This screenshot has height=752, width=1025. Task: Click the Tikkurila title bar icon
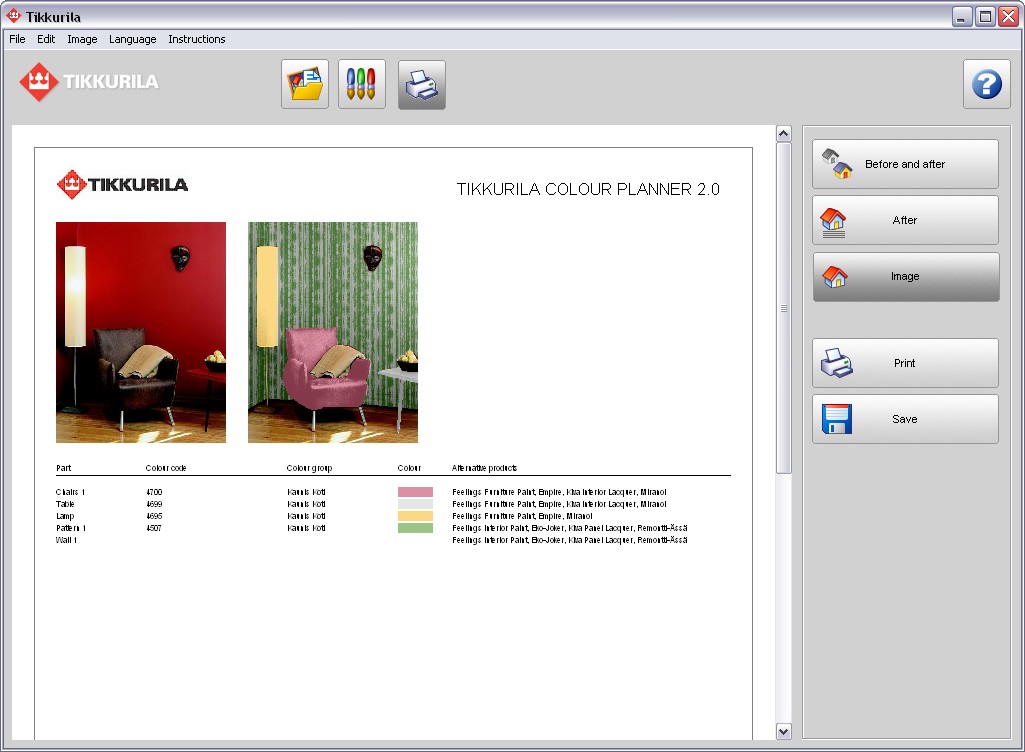pos(13,16)
